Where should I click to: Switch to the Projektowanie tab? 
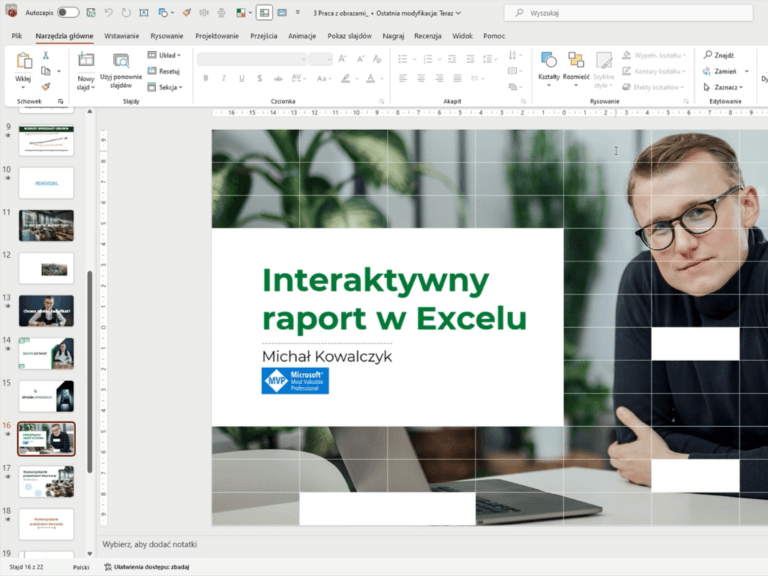pyautogui.click(x=217, y=36)
